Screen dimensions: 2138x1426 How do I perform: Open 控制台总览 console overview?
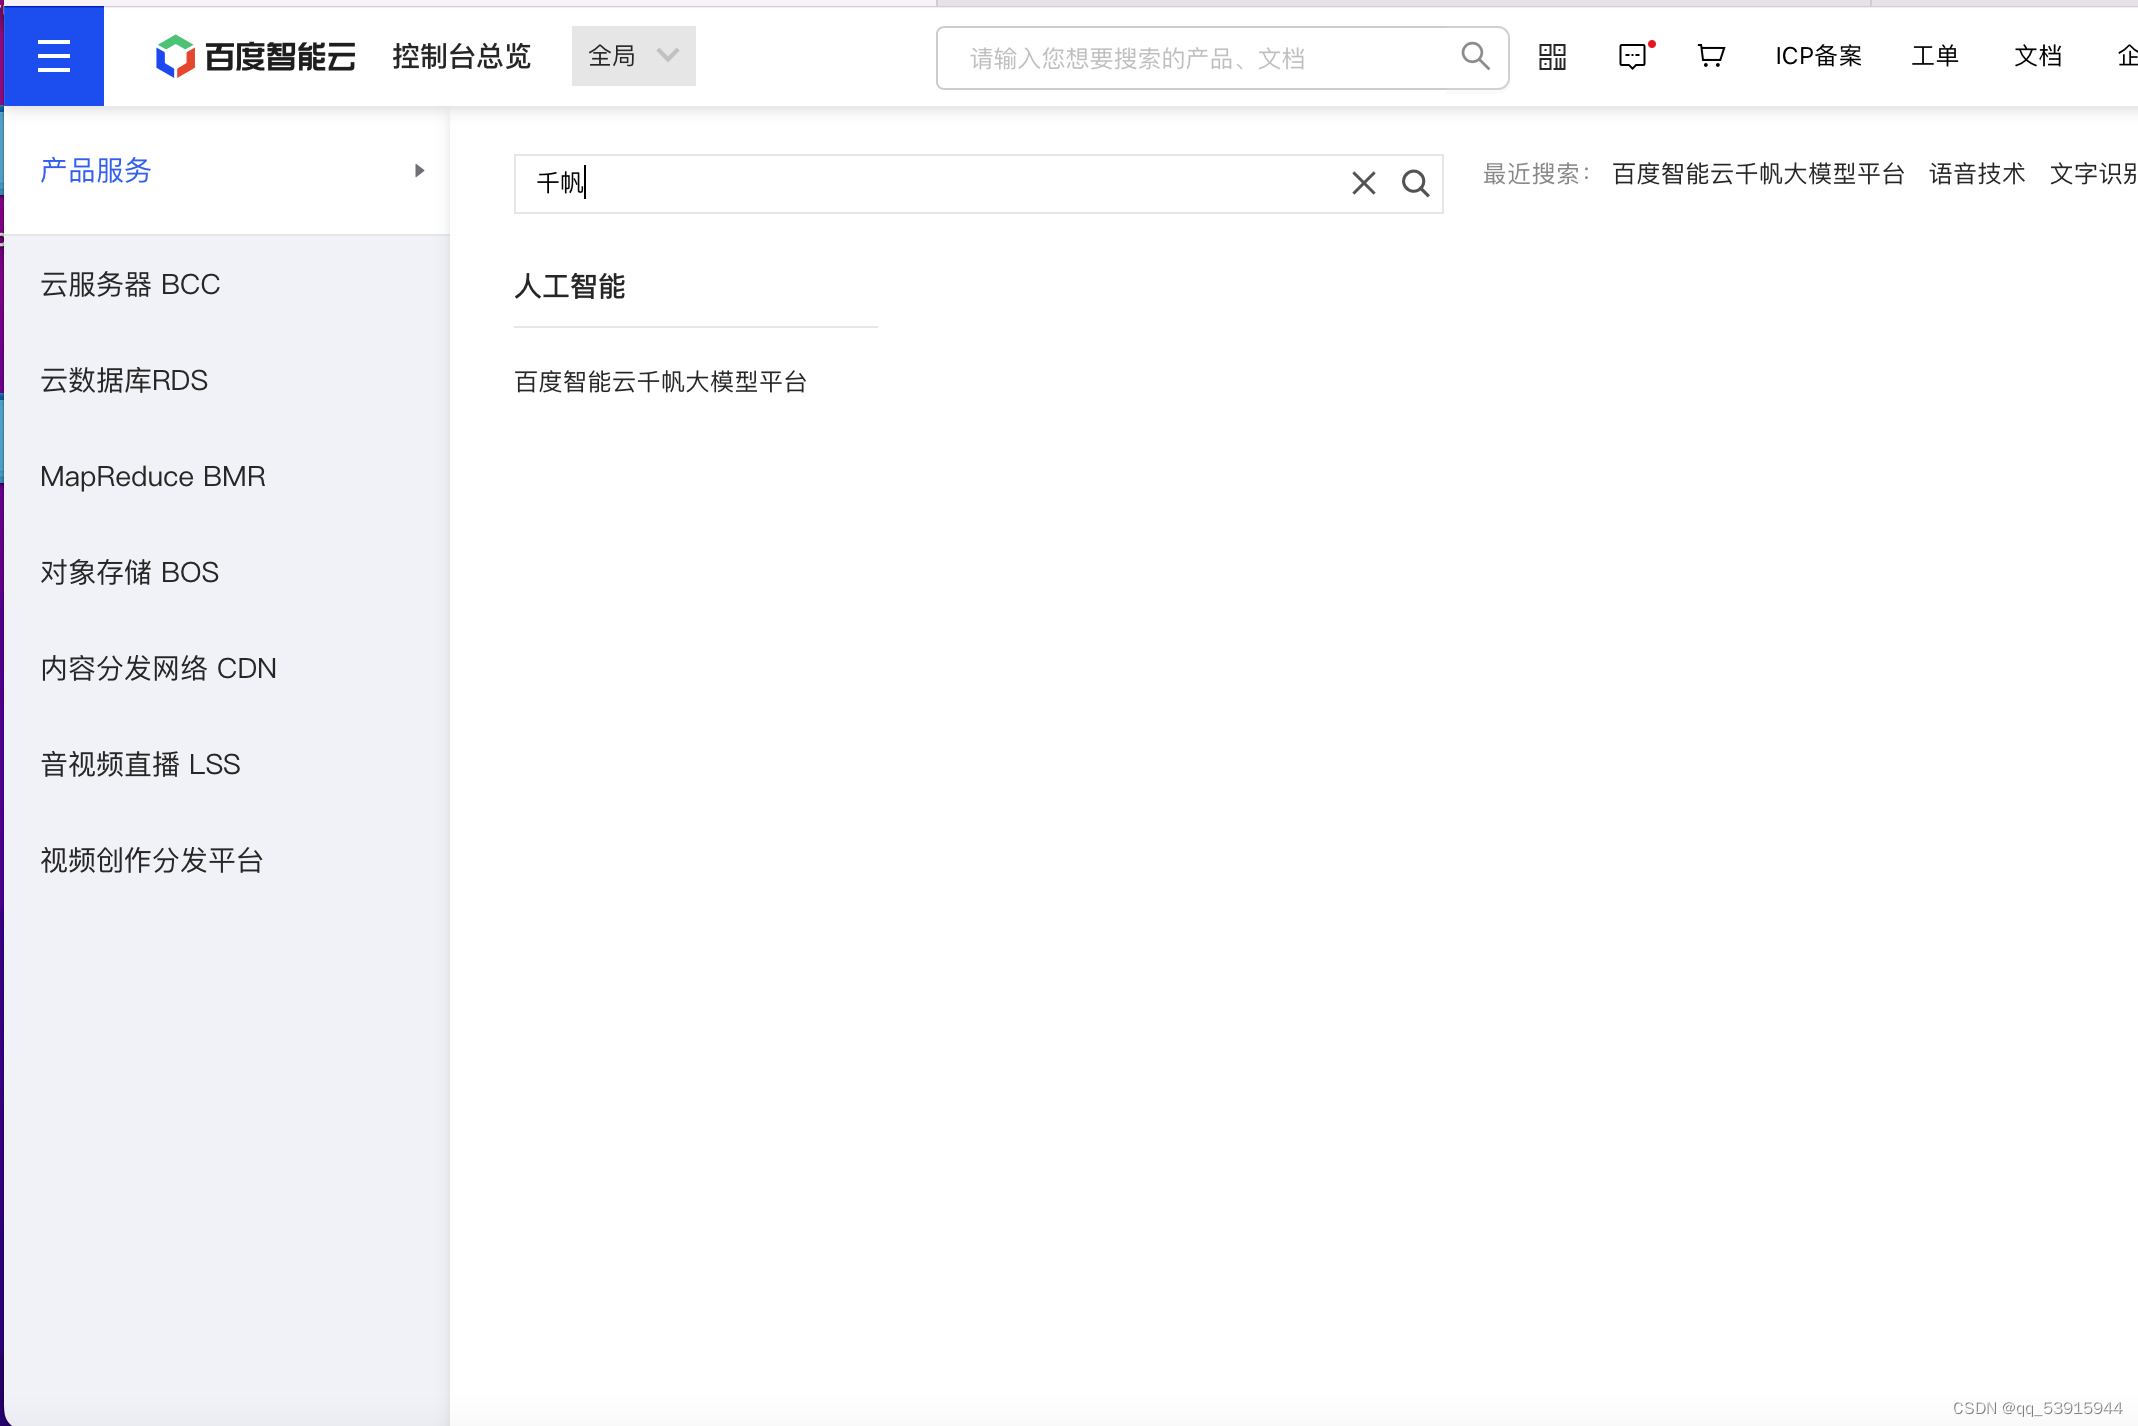click(x=461, y=56)
